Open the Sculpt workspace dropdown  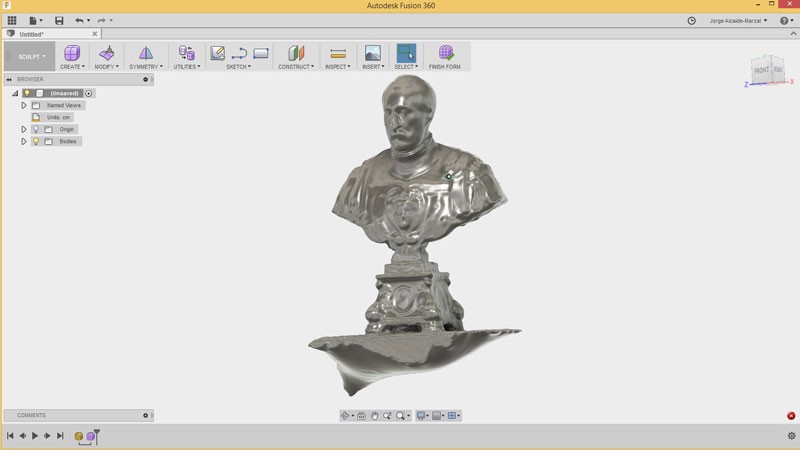(x=31, y=56)
